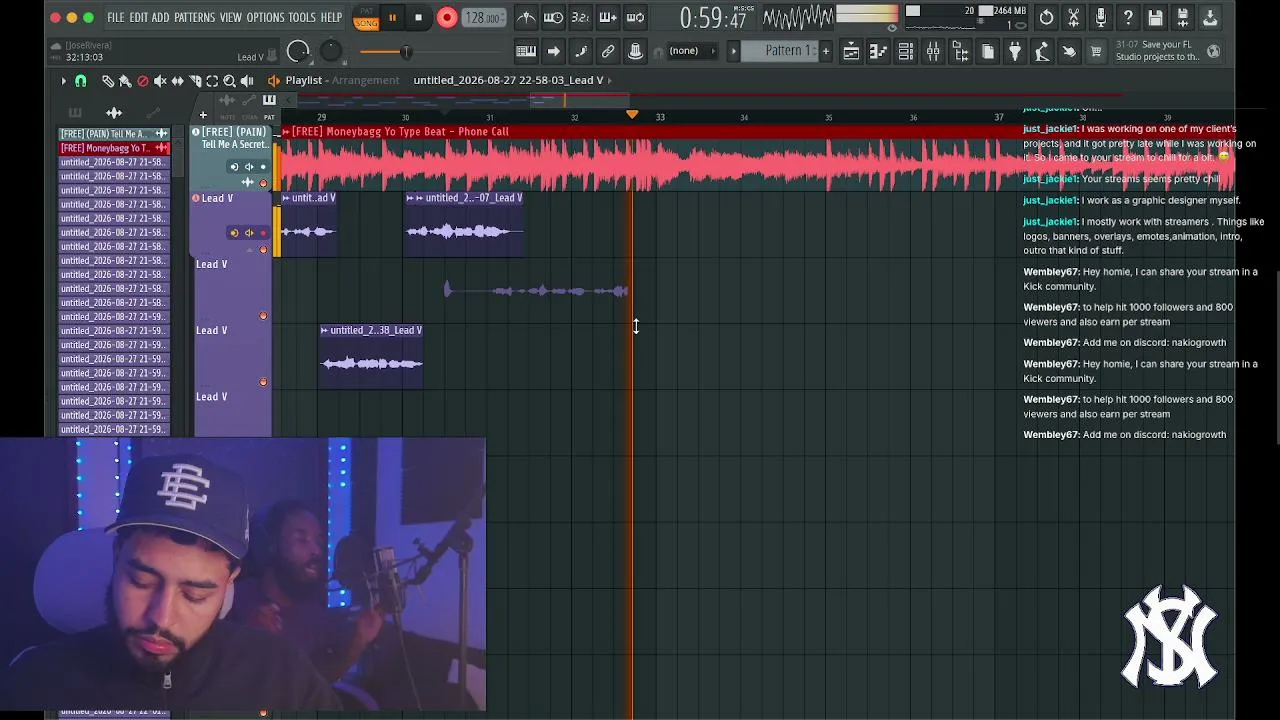This screenshot has width=1280, height=720.
Task: Select the '[FREE] Moneybagg Yo T..' picker item
Action: (x=114, y=148)
